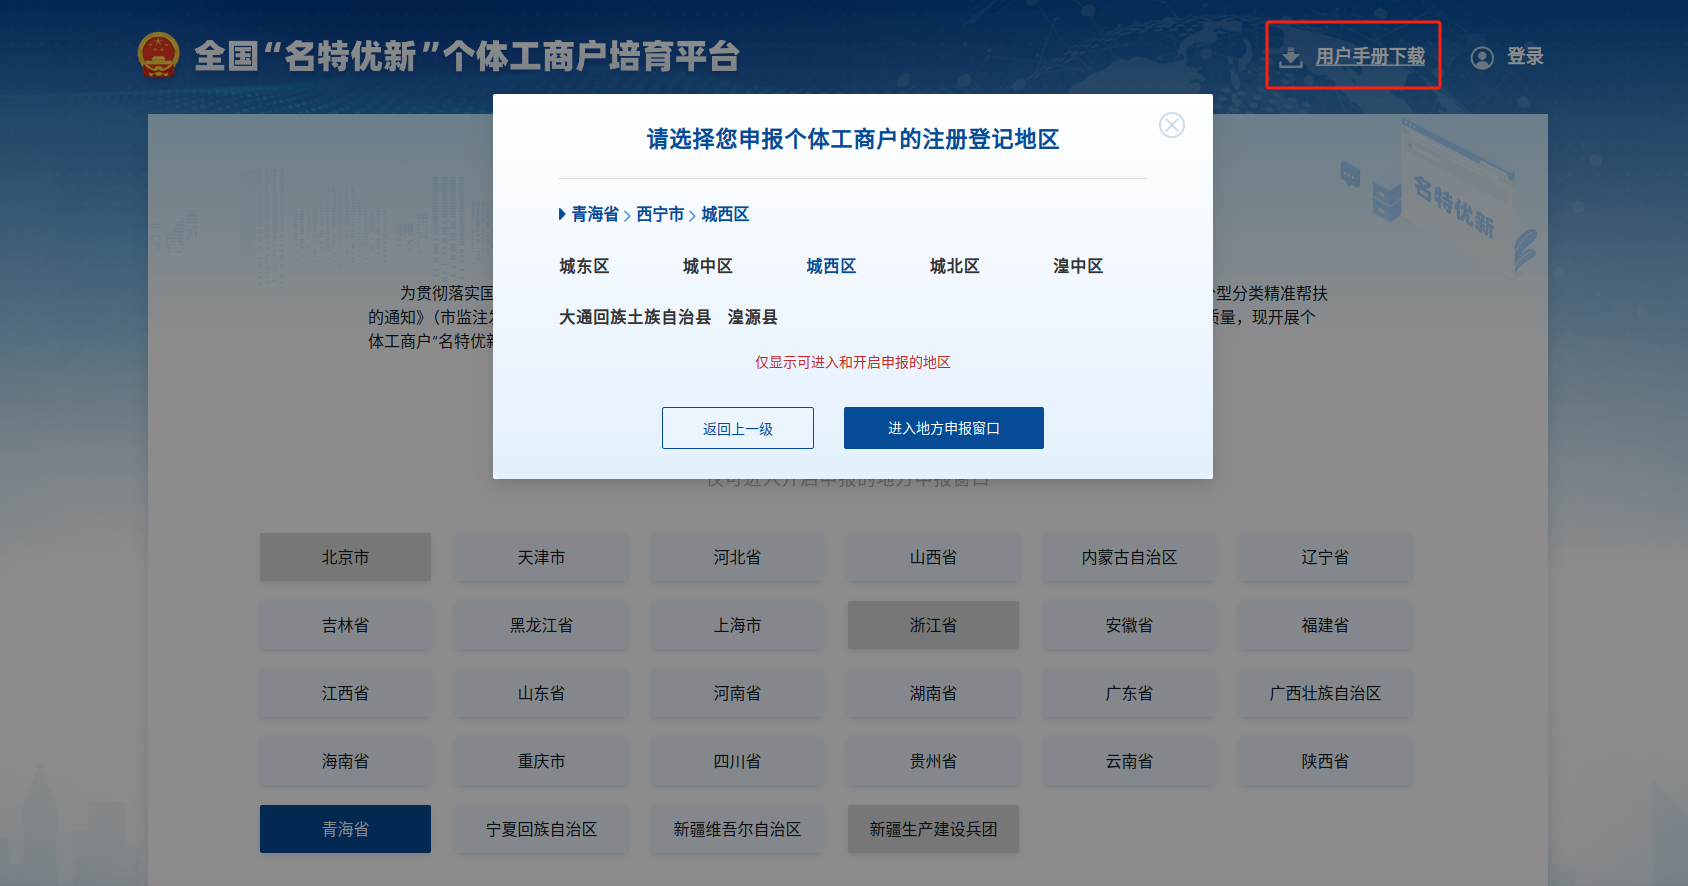Click 城西区 in the breadcrumb

725,214
